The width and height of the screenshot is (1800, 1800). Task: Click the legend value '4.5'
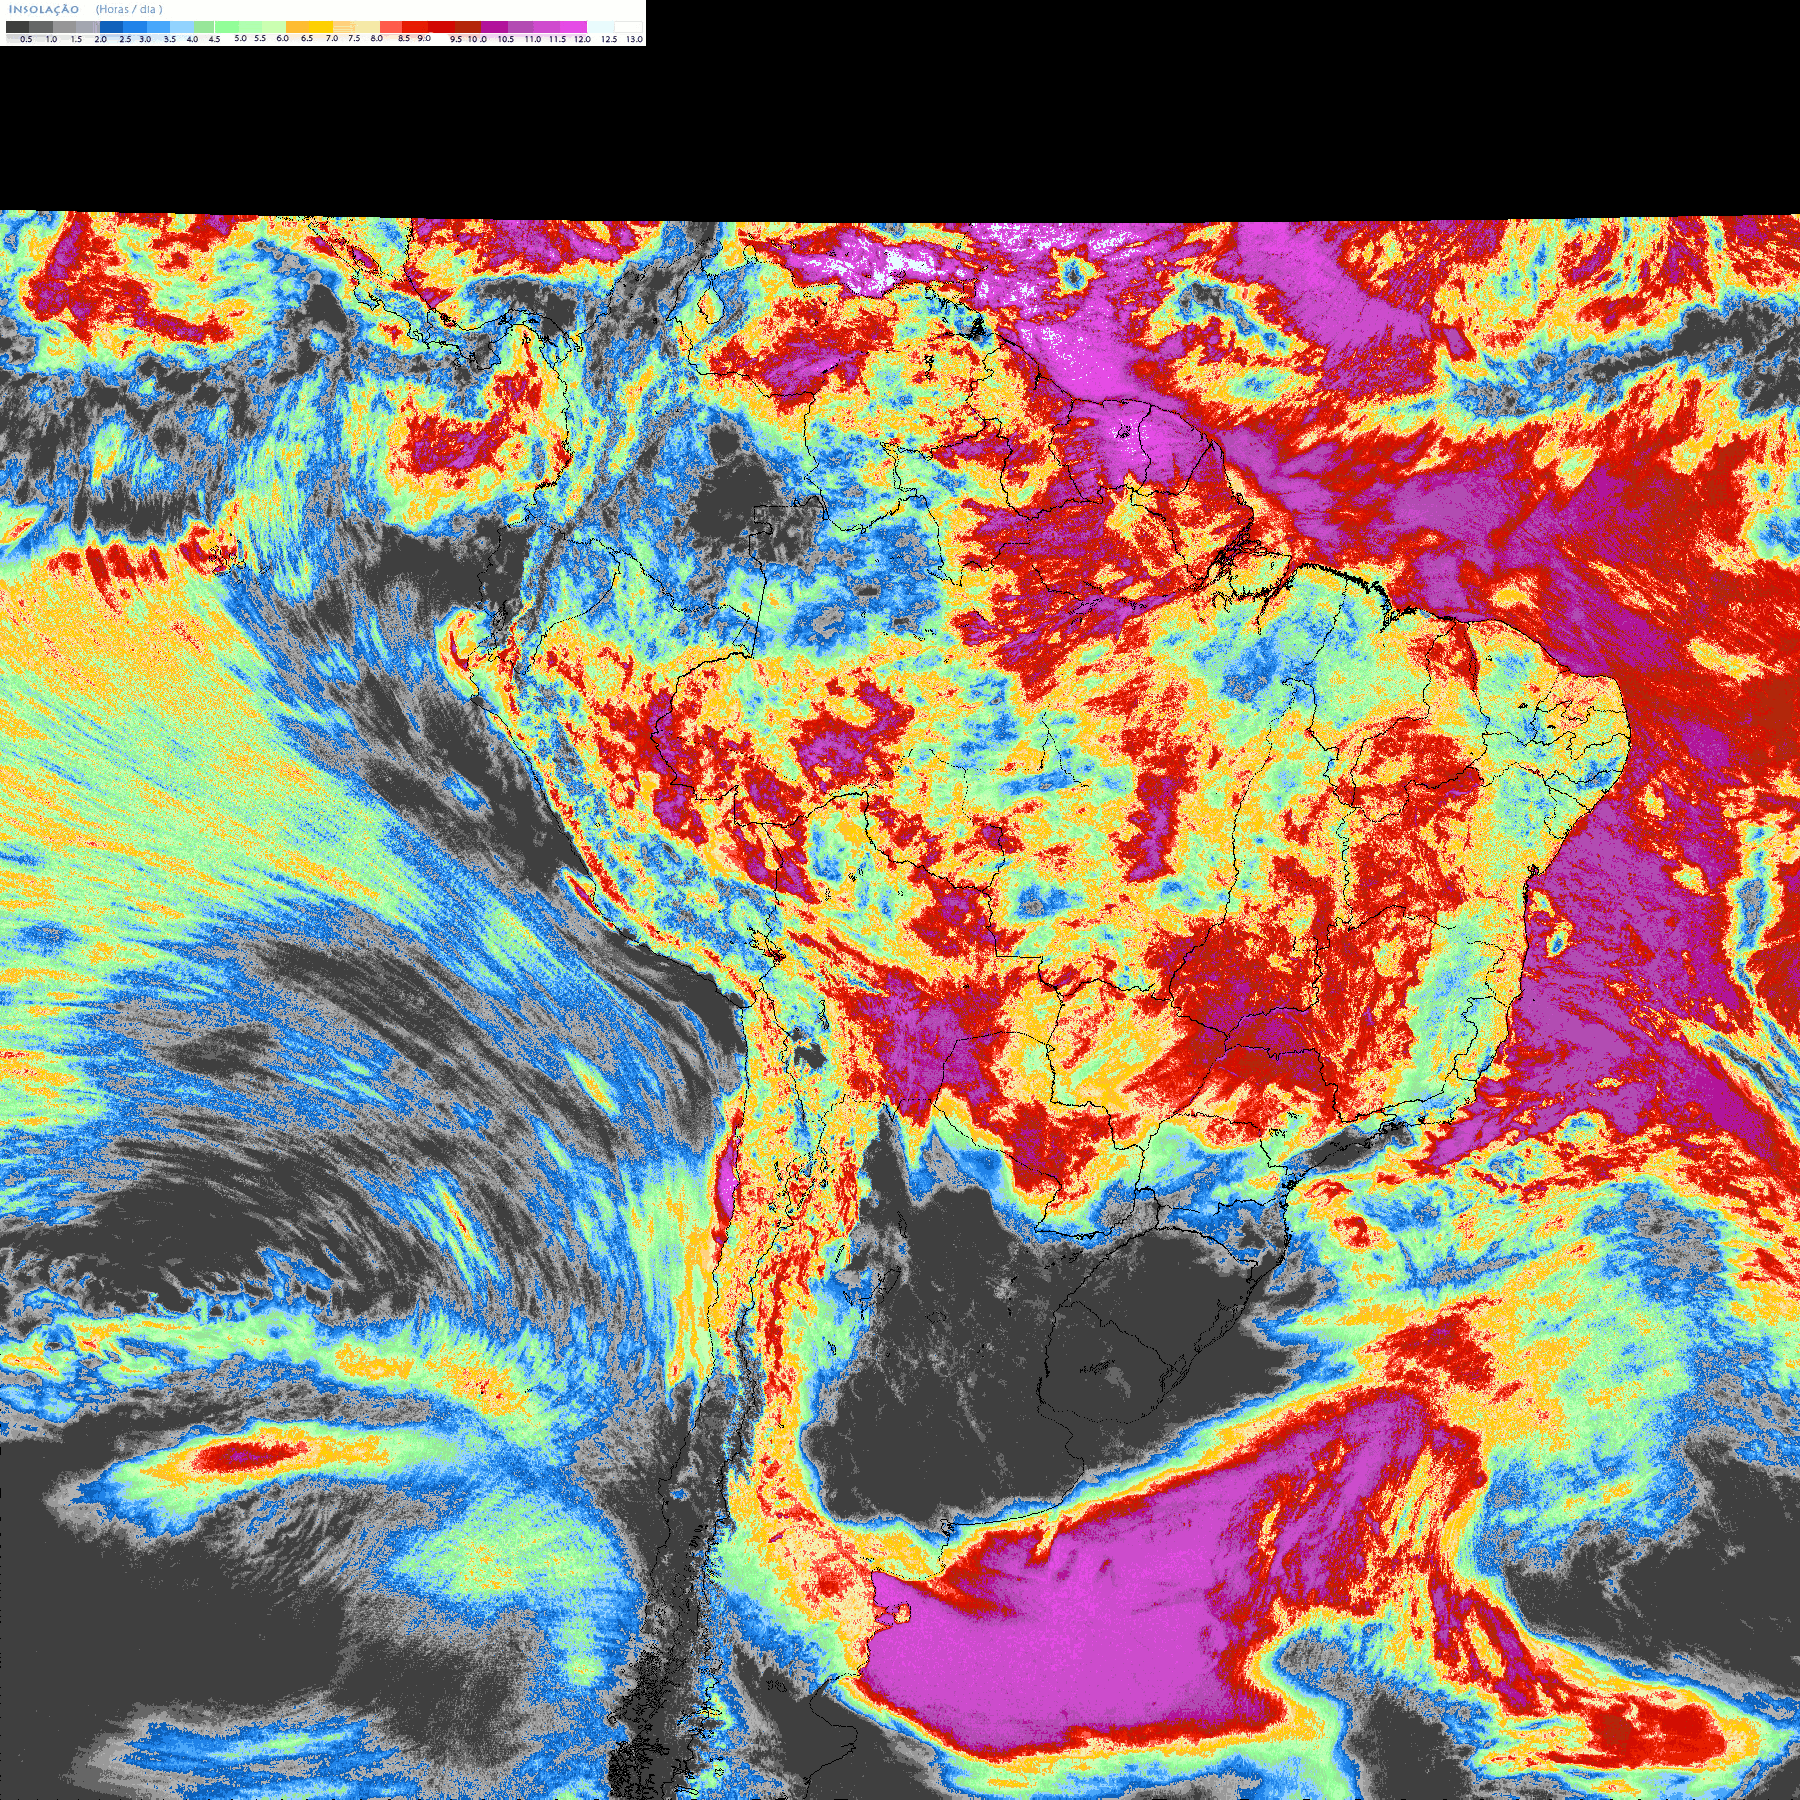click(x=214, y=39)
